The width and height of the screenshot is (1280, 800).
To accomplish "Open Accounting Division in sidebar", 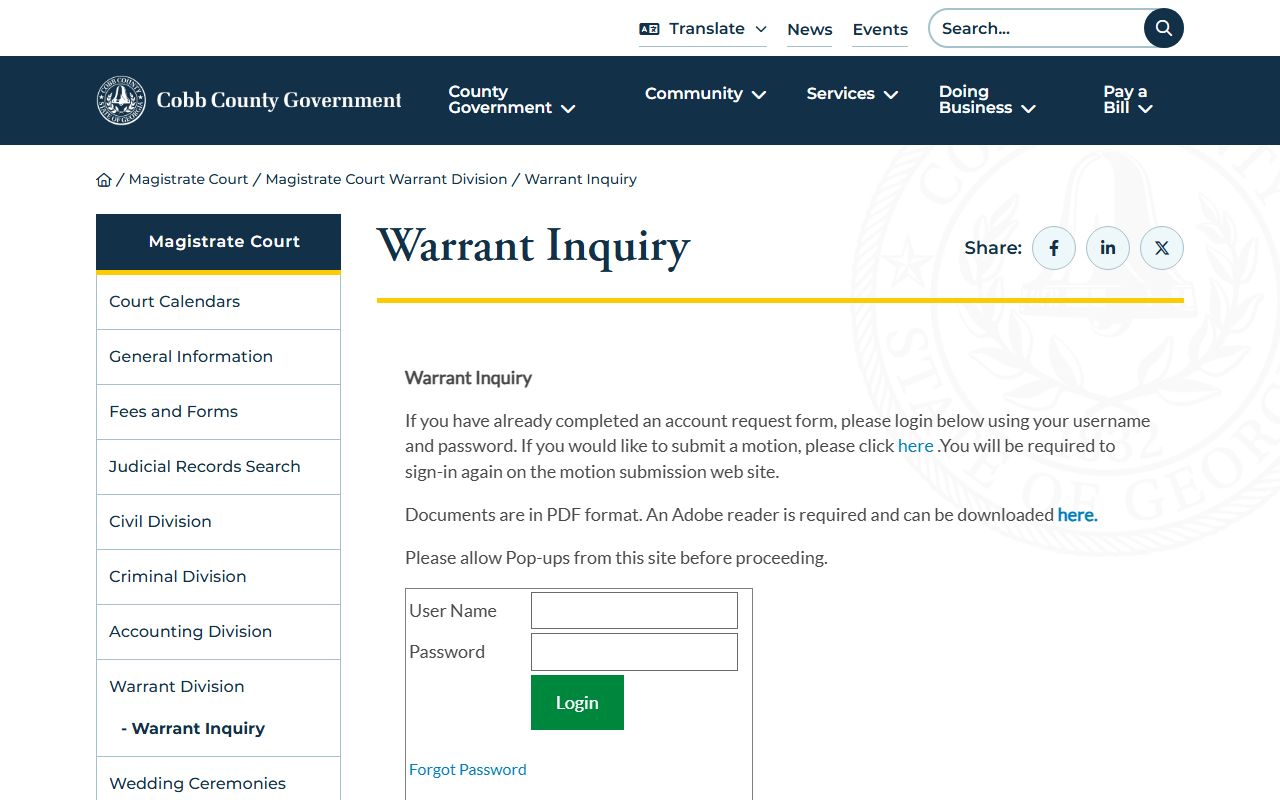I will tap(218, 632).
